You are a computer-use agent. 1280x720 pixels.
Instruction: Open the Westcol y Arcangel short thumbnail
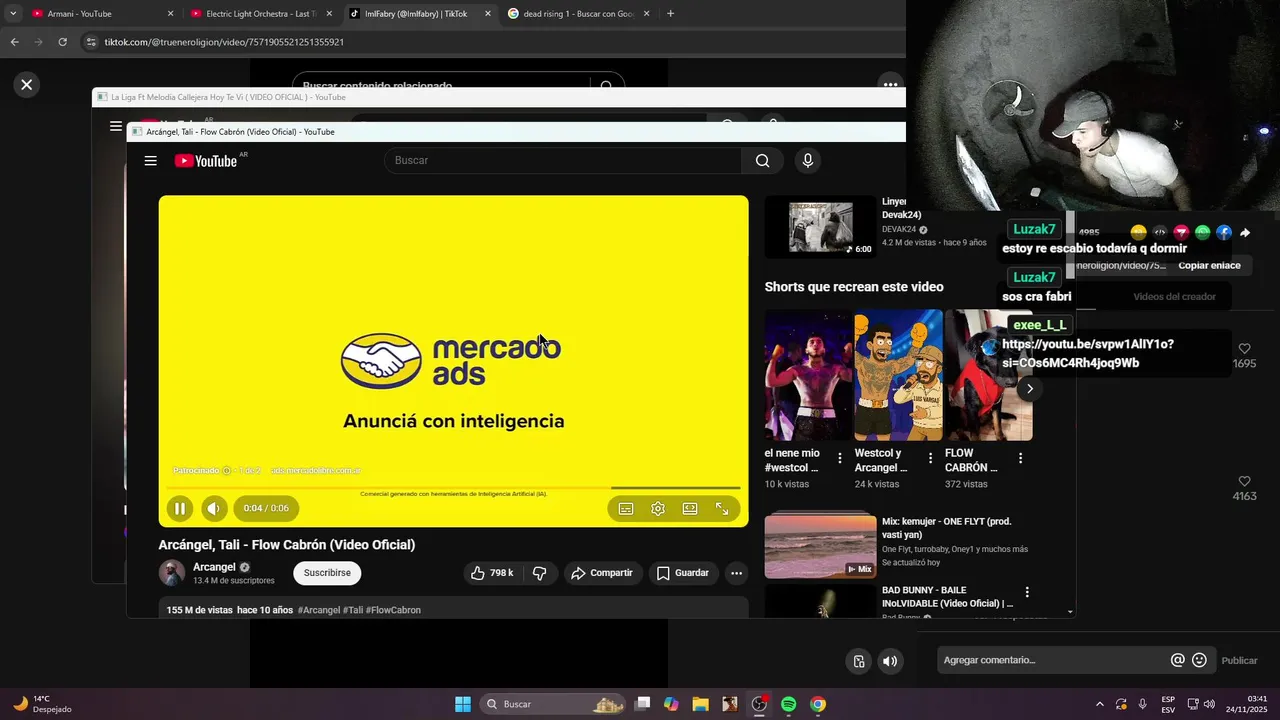click(898, 375)
